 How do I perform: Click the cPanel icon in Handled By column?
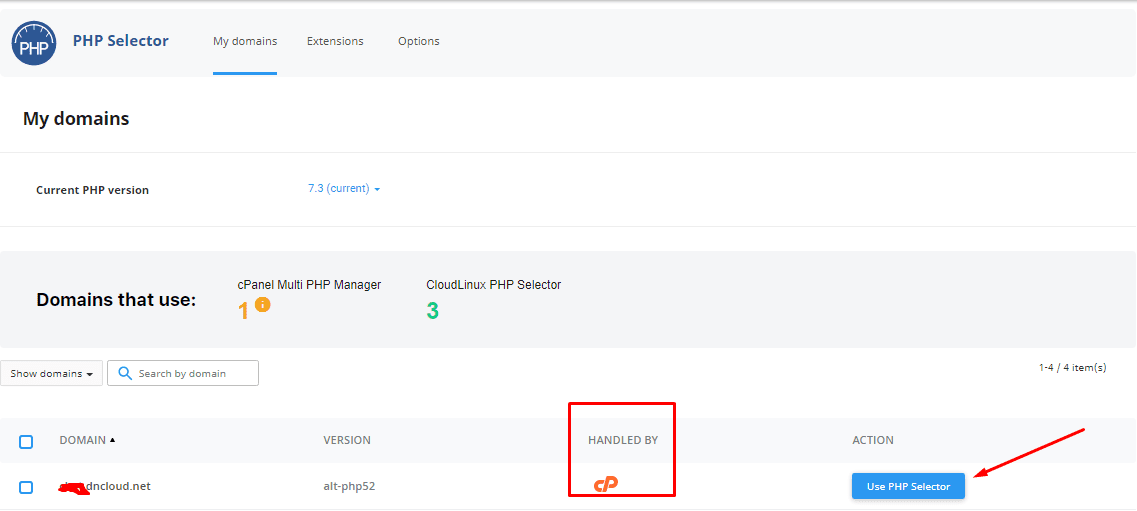(605, 485)
